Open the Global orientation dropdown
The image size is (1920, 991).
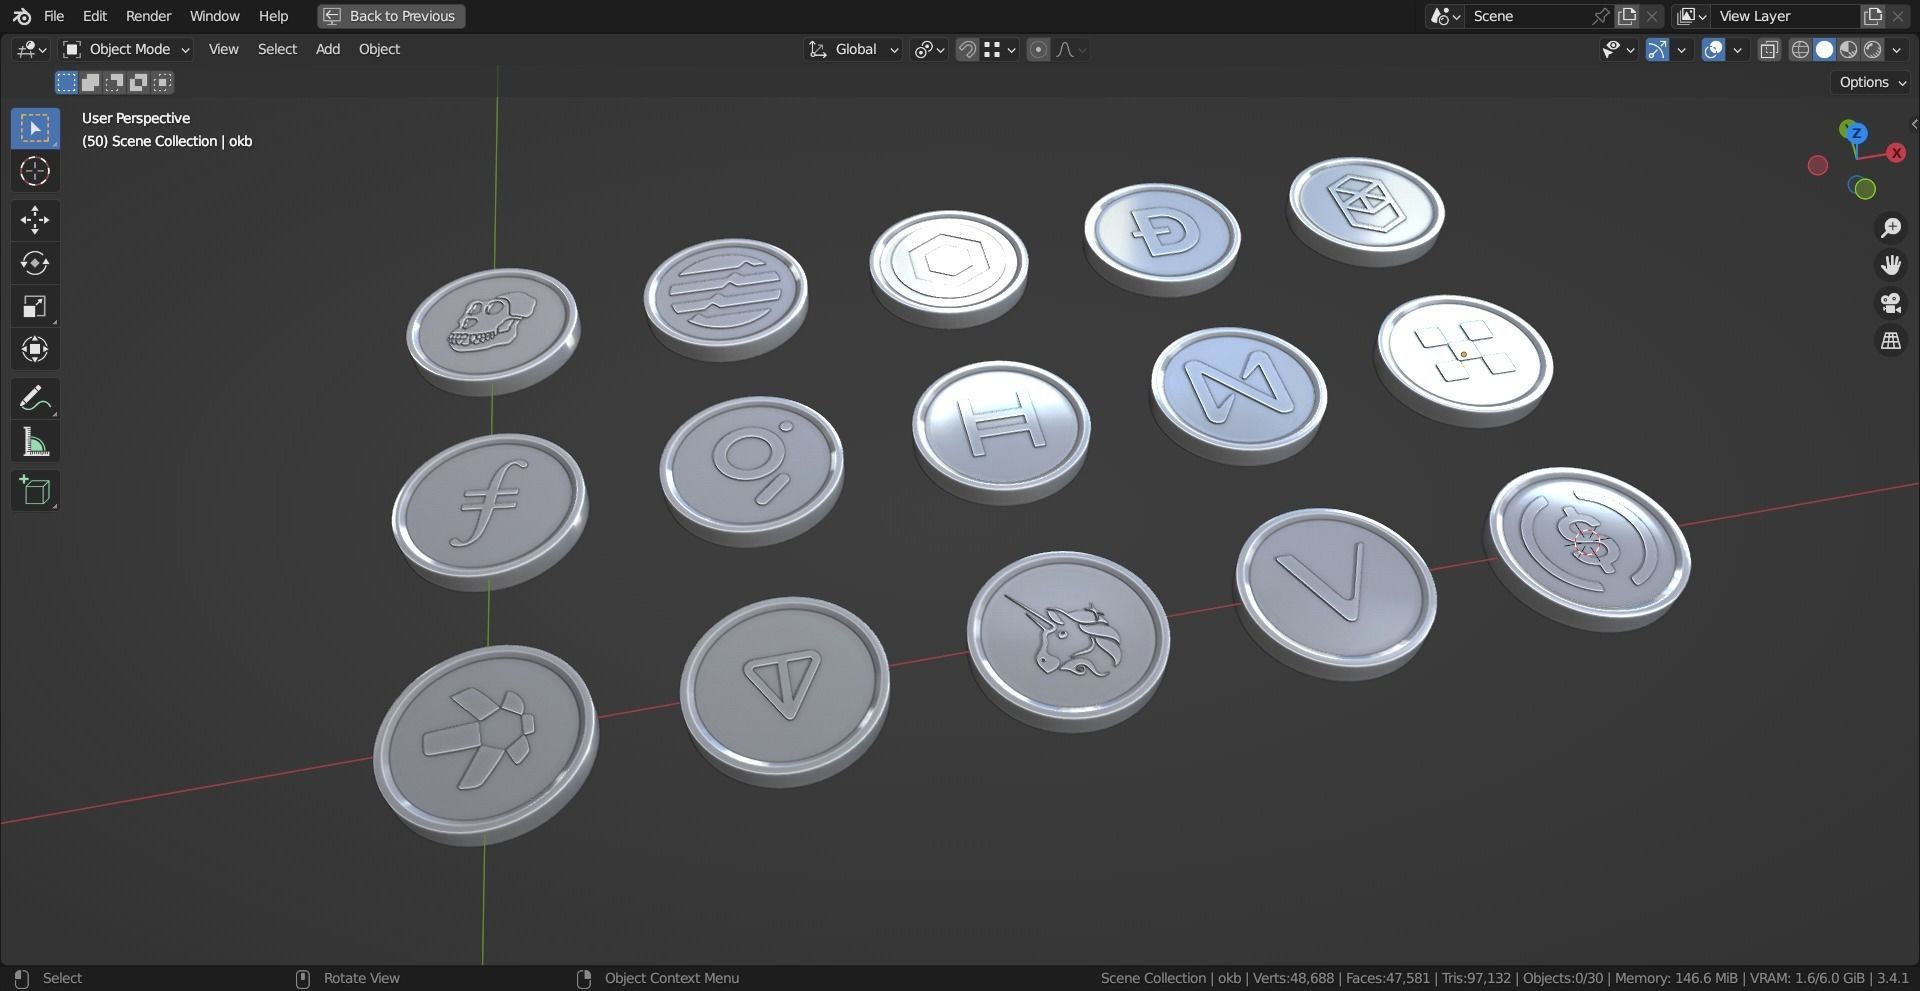coord(853,49)
